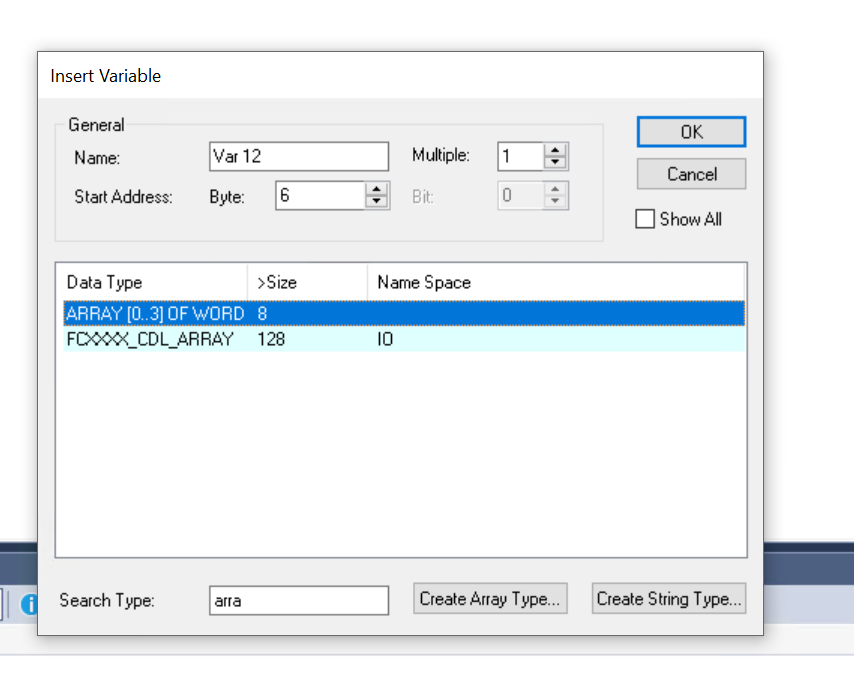Image resolution: width=854 pixels, height=693 pixels.
Task: Click the IO name space cell
Action: click(x=385, y=339)
